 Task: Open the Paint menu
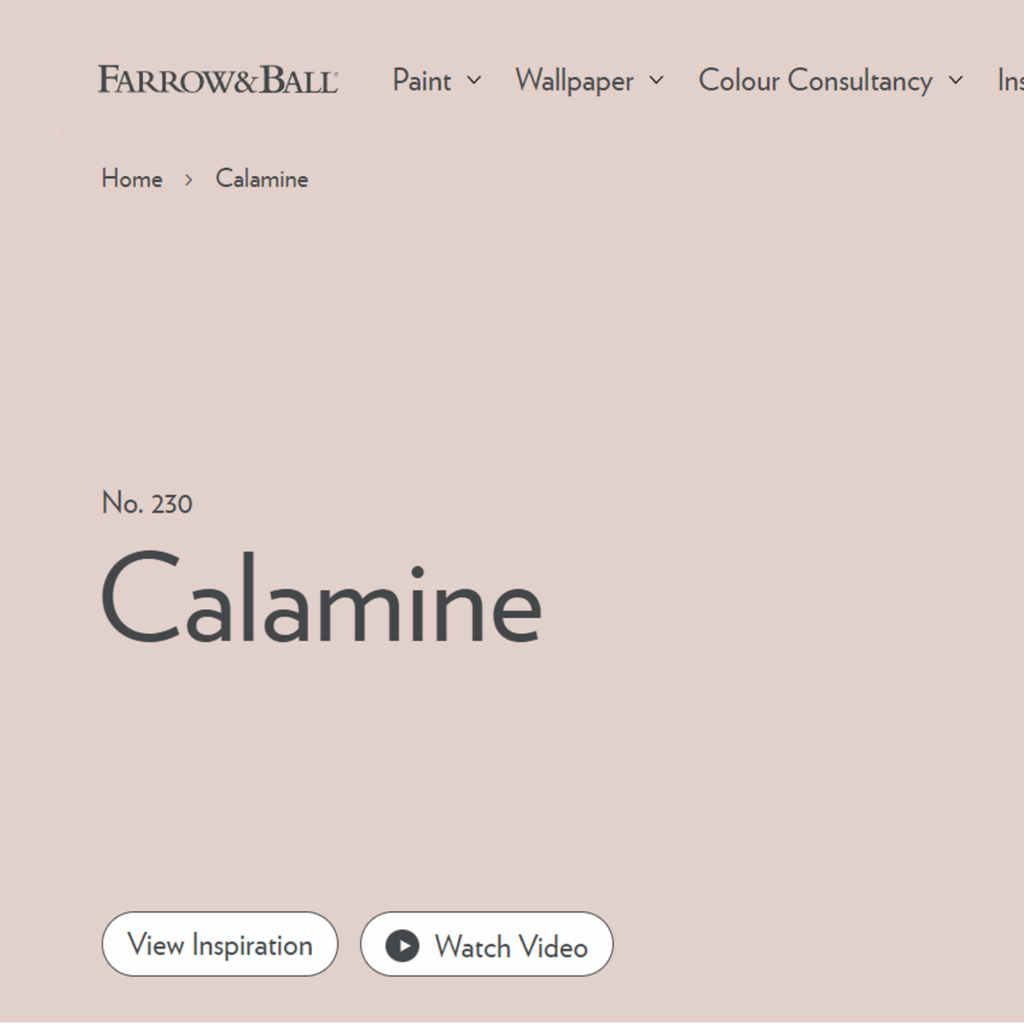422,80
